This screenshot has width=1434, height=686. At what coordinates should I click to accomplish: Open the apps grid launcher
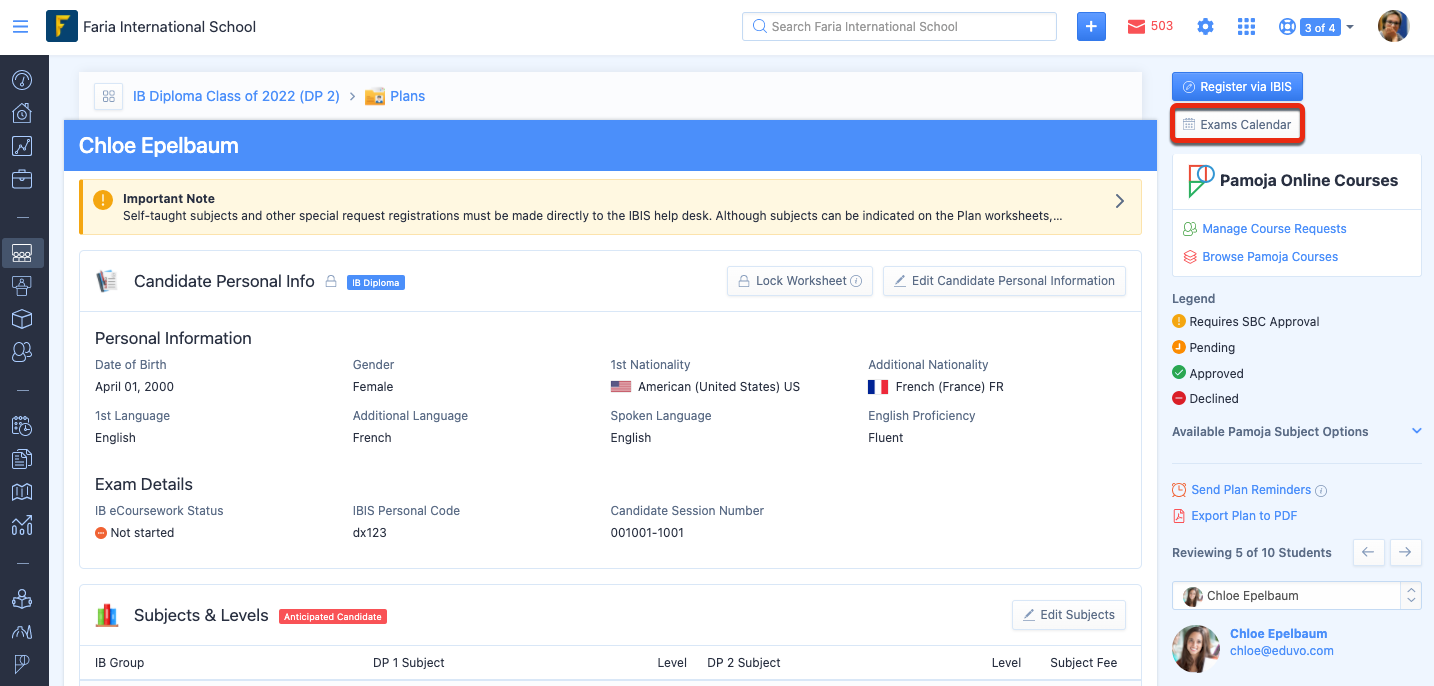pyautogui.click(x=1246, y=27)
